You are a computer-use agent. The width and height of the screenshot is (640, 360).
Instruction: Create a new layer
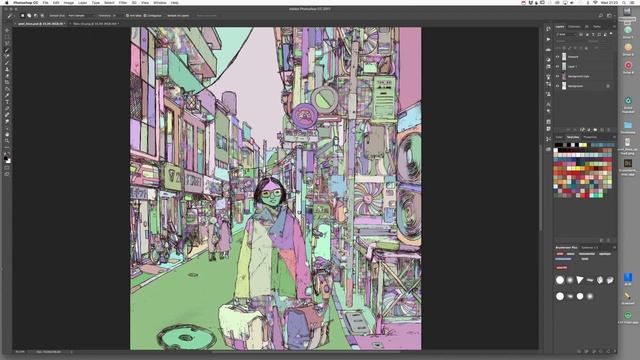coord(602,130)
